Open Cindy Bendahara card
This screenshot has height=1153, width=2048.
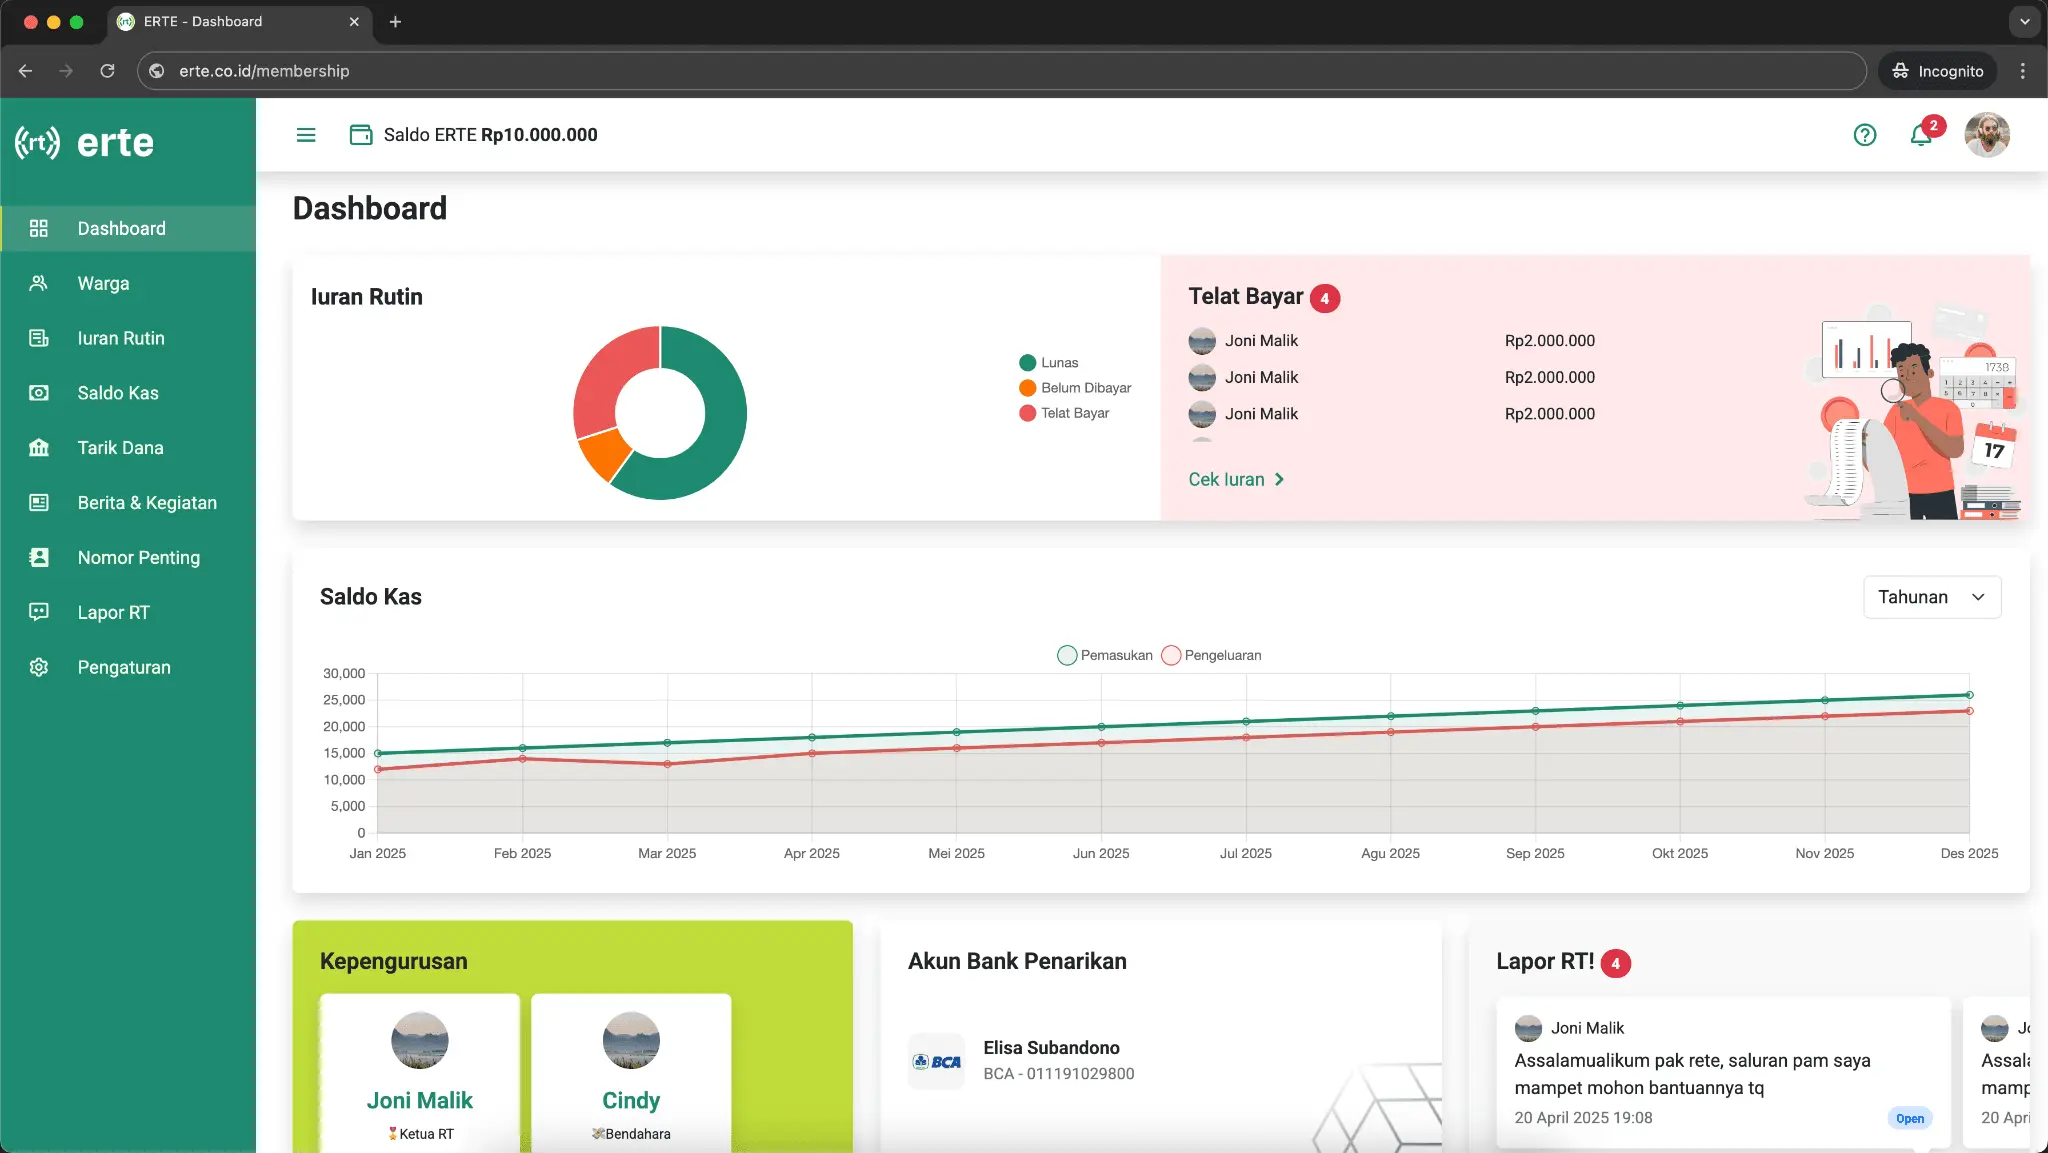click(631, 1073)
